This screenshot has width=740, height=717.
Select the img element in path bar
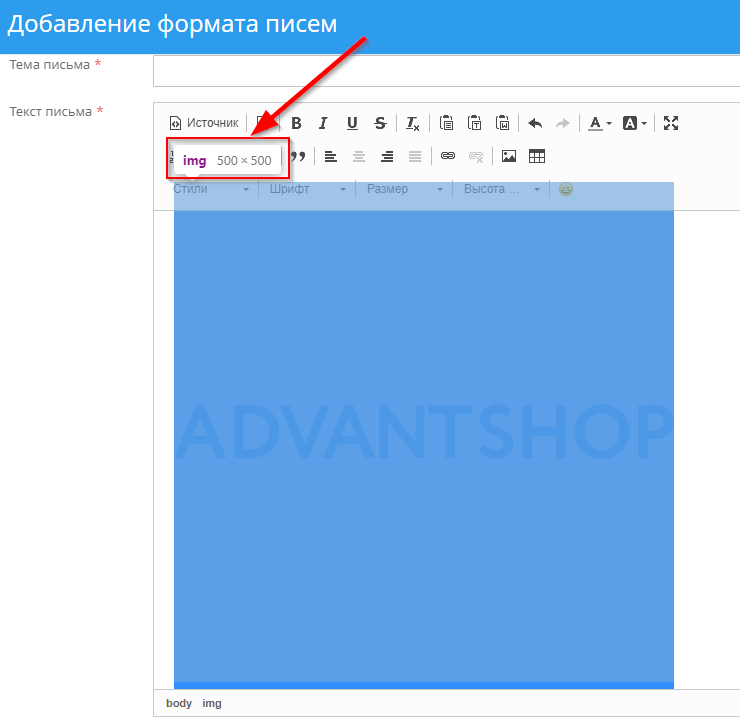(212, 703)
